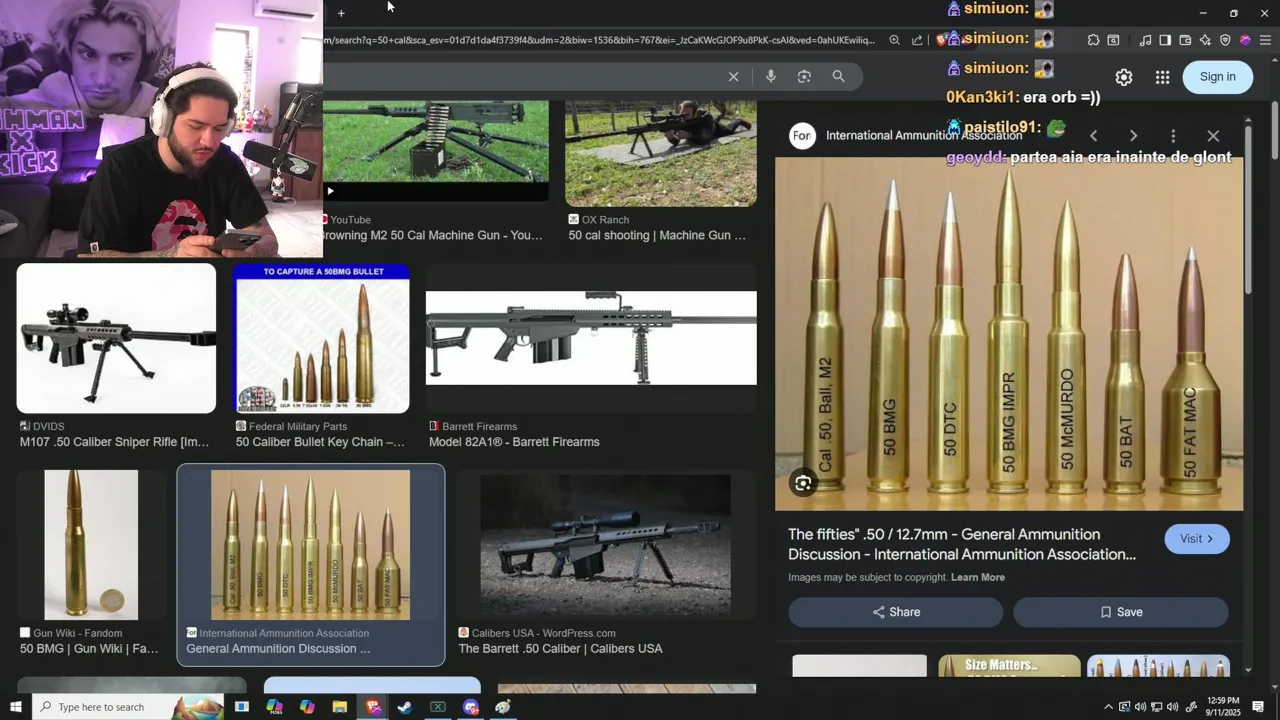
Task: Open the browser hamburger menu
Action: [x=1265, y=40]
